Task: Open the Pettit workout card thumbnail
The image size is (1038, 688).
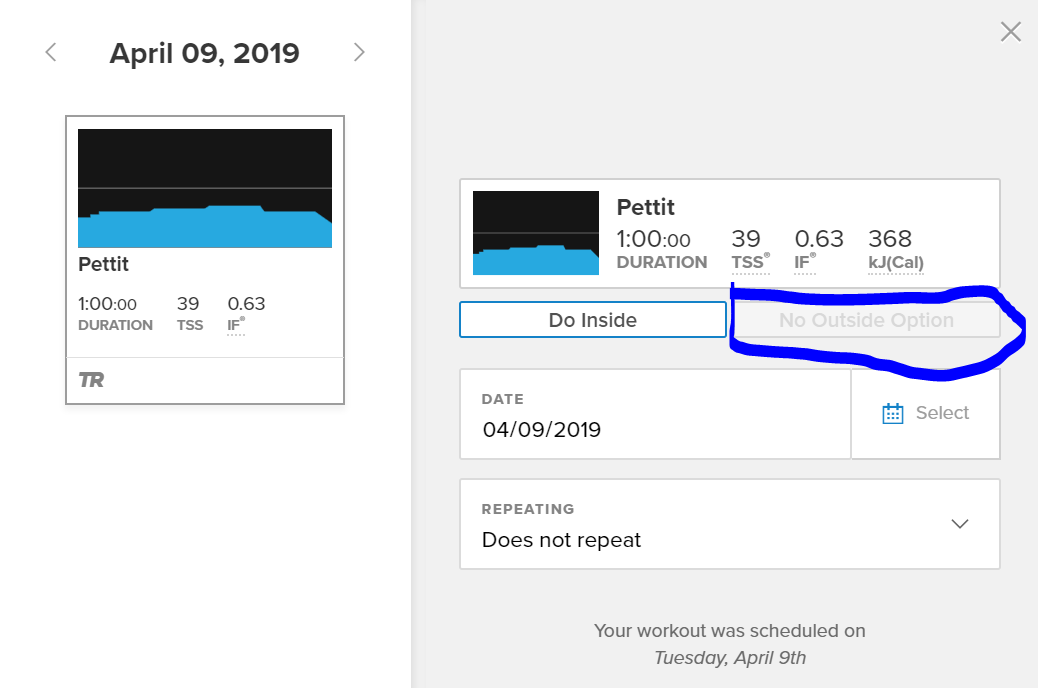Action: 205,188
